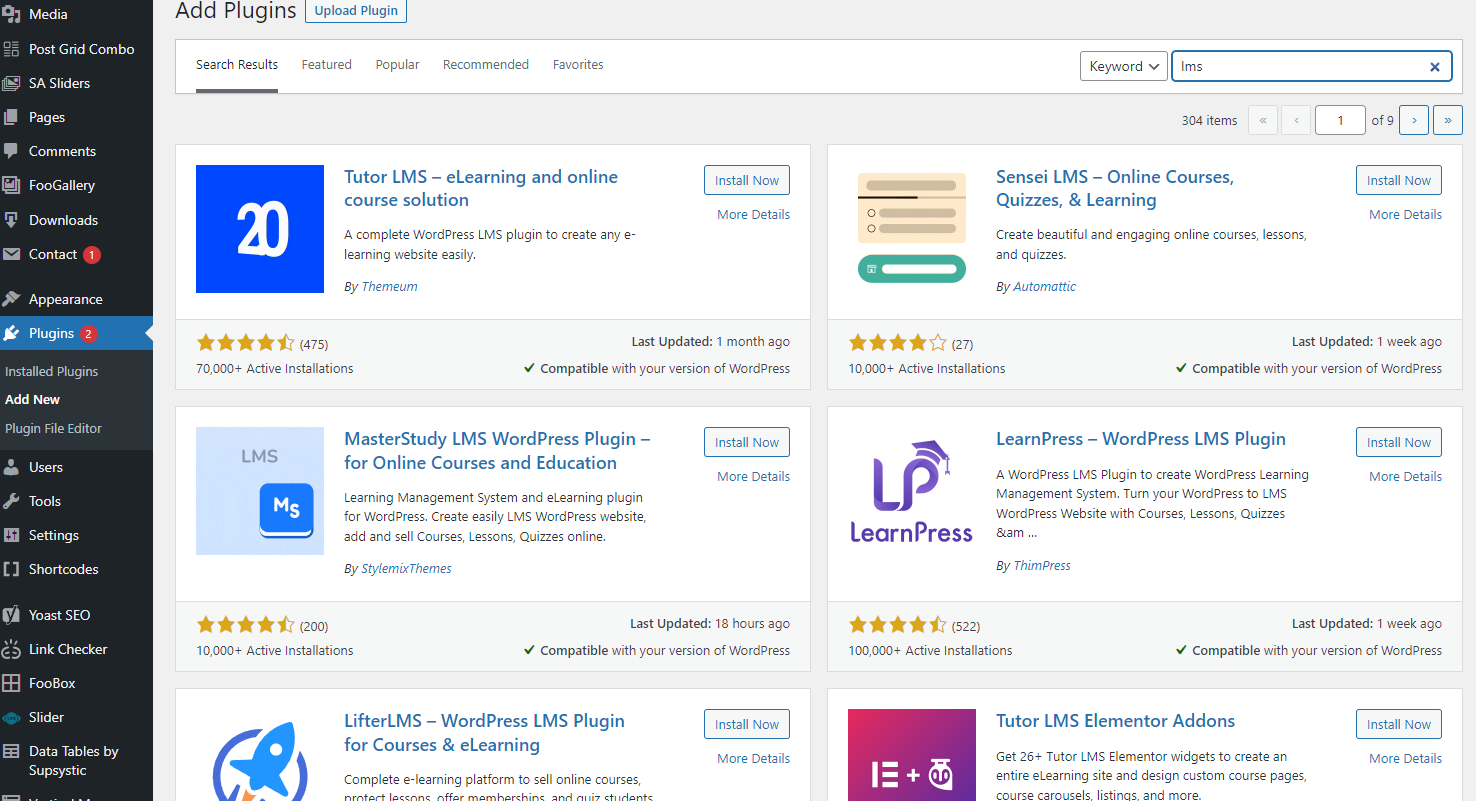
Task: Open Plugin File Editor submenu item
Action: point(54,428)
